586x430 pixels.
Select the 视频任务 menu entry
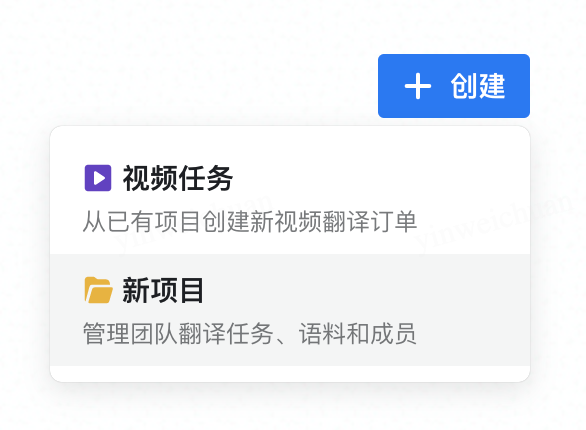[x=290, y=198]
